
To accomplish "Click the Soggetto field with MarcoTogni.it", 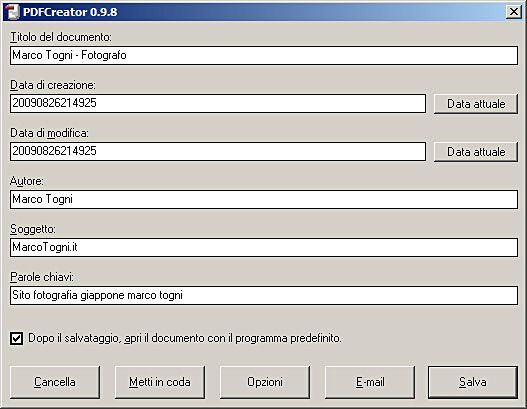I will [264, 248].
